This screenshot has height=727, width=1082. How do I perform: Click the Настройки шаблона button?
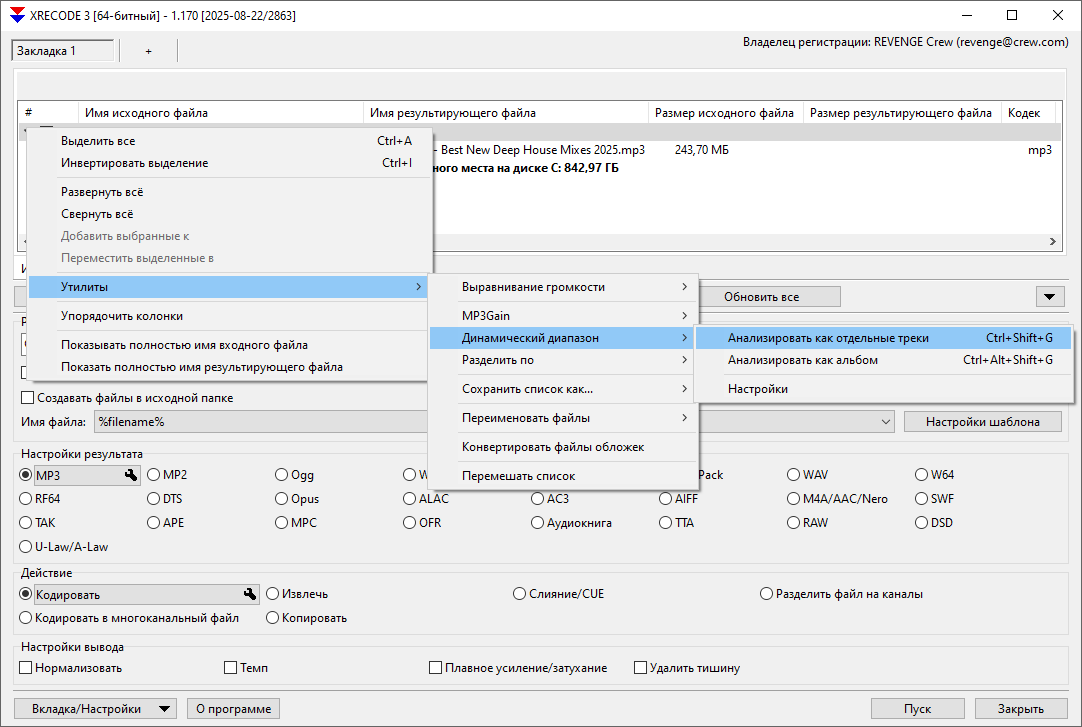pos(983,422)
